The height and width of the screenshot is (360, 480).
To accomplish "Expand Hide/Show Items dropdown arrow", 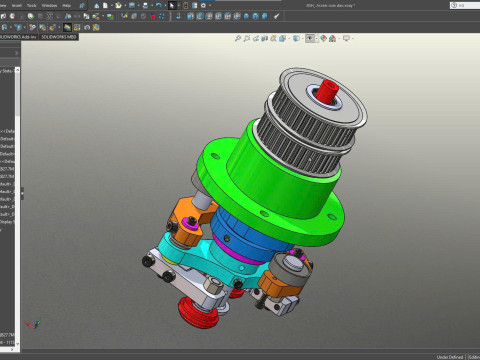I will 316,39.
